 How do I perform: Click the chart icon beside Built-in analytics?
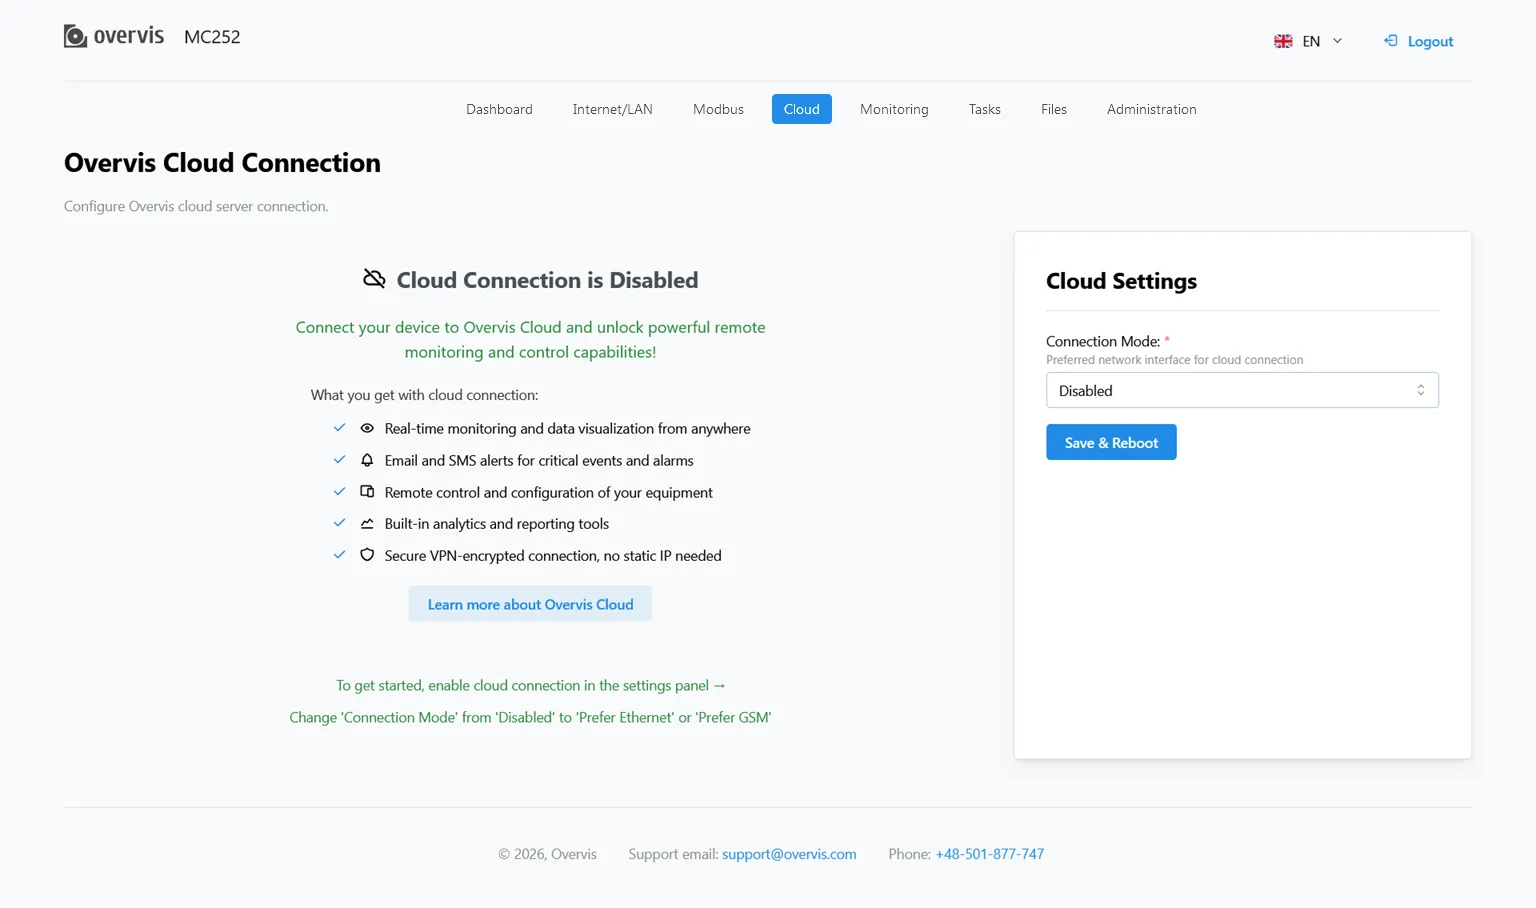(367, 523)
